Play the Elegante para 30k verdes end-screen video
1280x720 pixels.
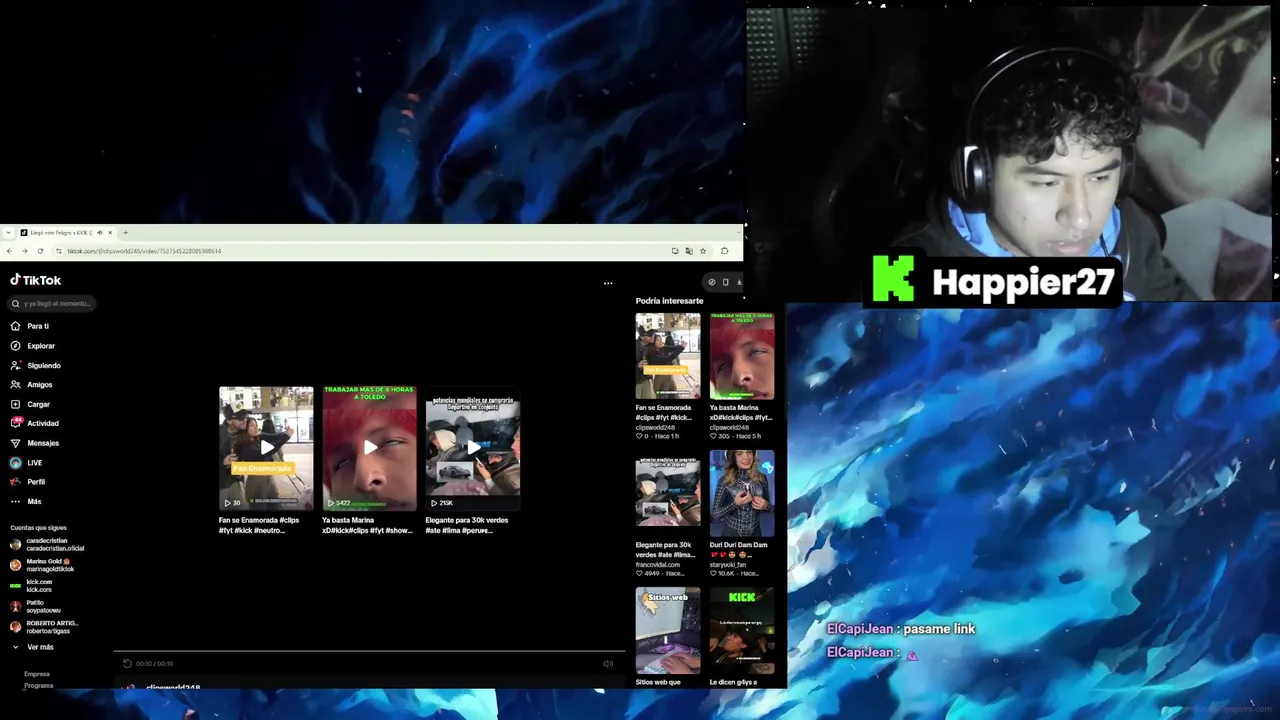473,448
